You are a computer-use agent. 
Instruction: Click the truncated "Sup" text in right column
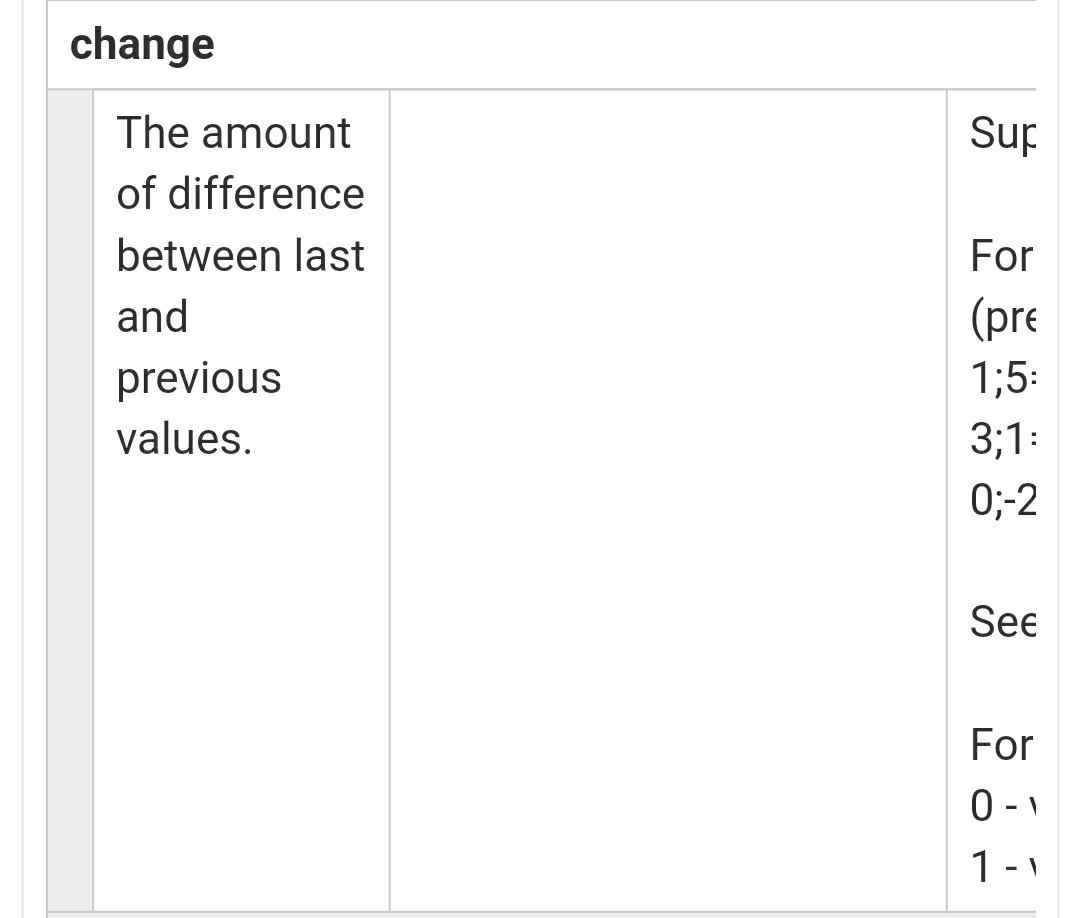coord(1003,134)
